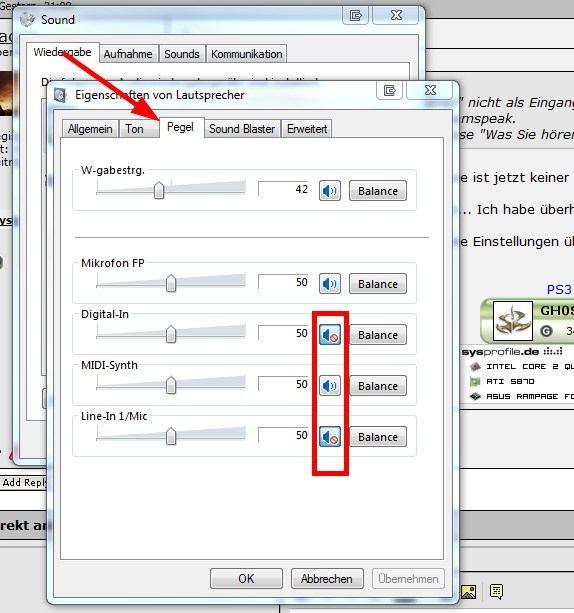Viewport: 574px width, 613px height.
Task: Click the speaker icon in Lautsprecher title bar
Action: (60, 95)
